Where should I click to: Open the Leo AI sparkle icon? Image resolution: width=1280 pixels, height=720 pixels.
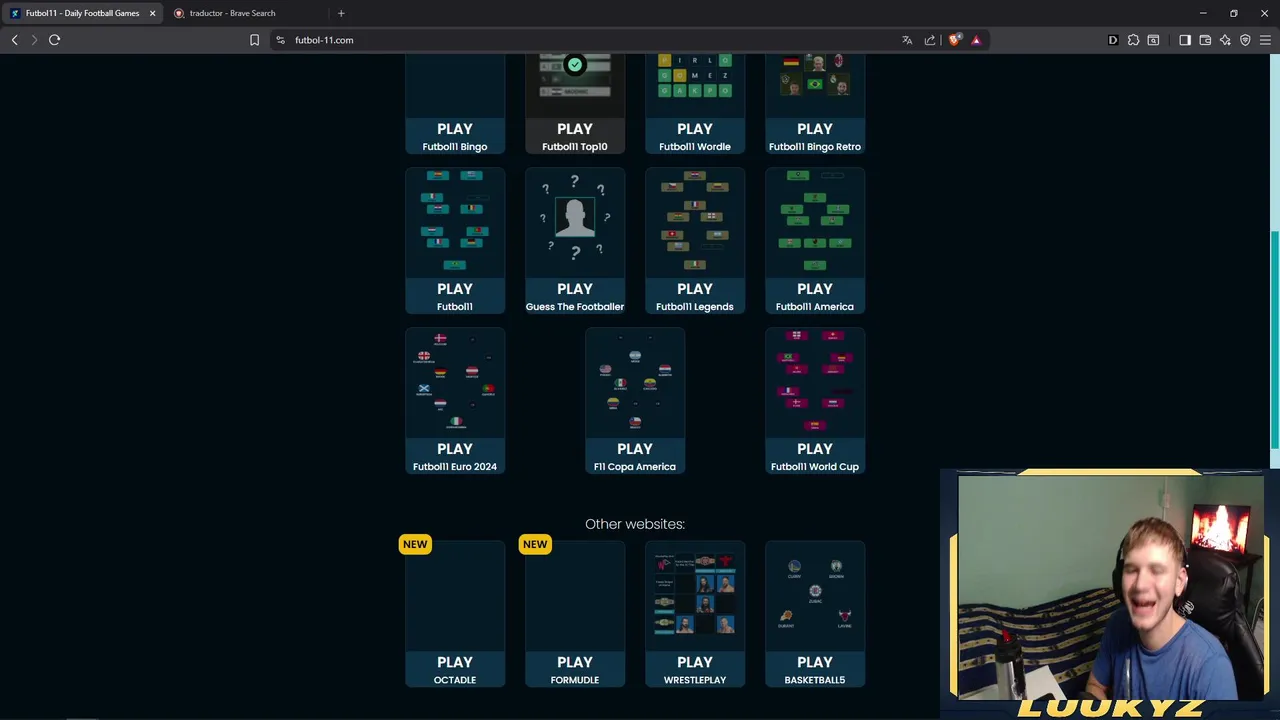click(x=1225, y=40)
